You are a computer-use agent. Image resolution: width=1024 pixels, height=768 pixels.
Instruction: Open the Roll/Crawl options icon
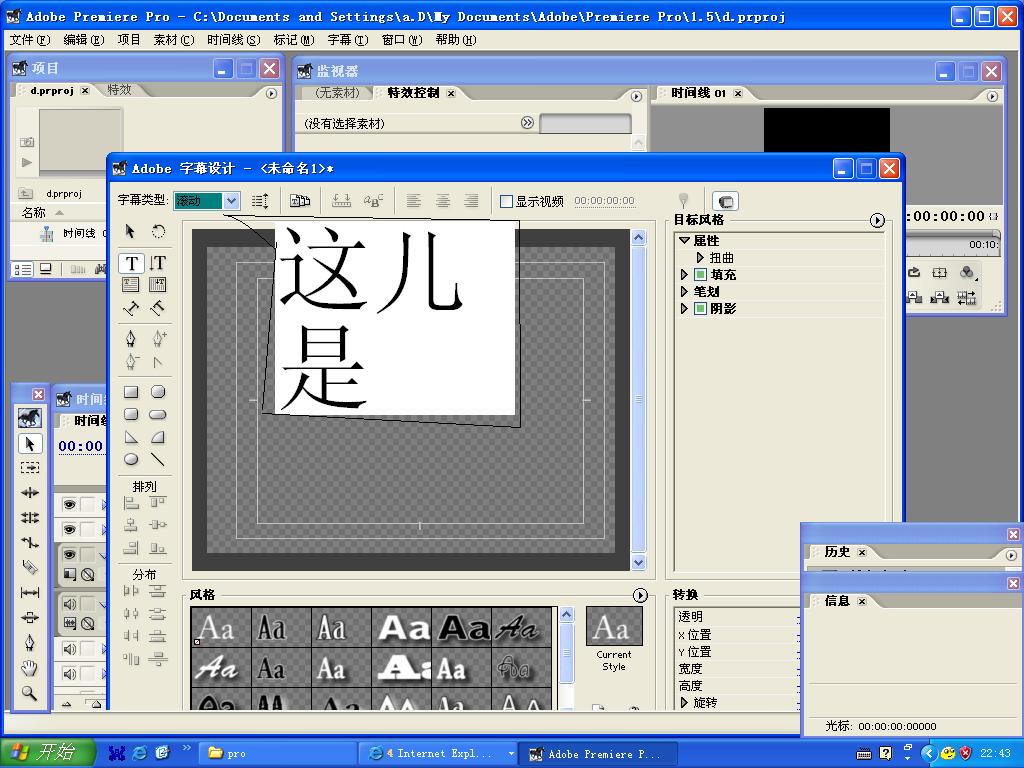(260, 200)
